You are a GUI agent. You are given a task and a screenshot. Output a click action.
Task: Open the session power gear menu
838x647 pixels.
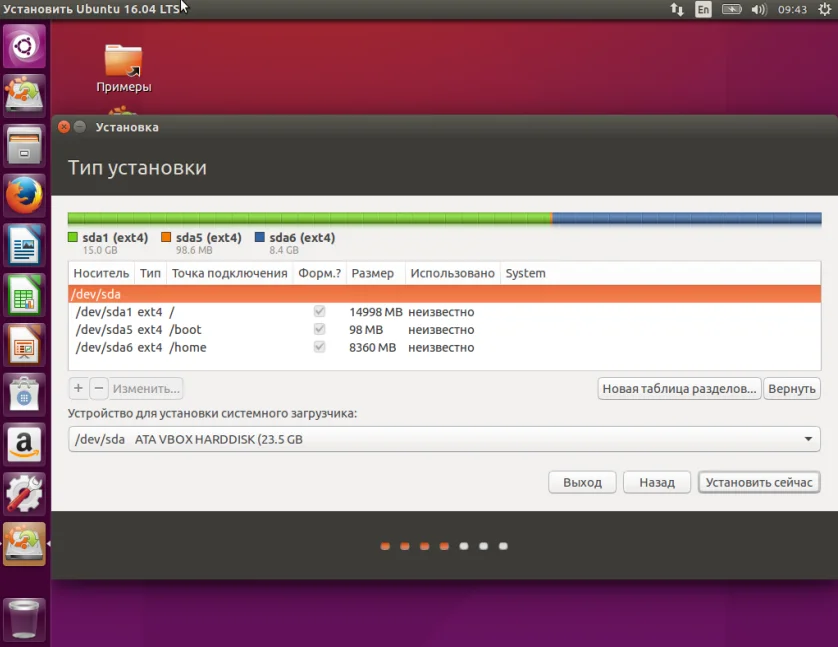825,10
